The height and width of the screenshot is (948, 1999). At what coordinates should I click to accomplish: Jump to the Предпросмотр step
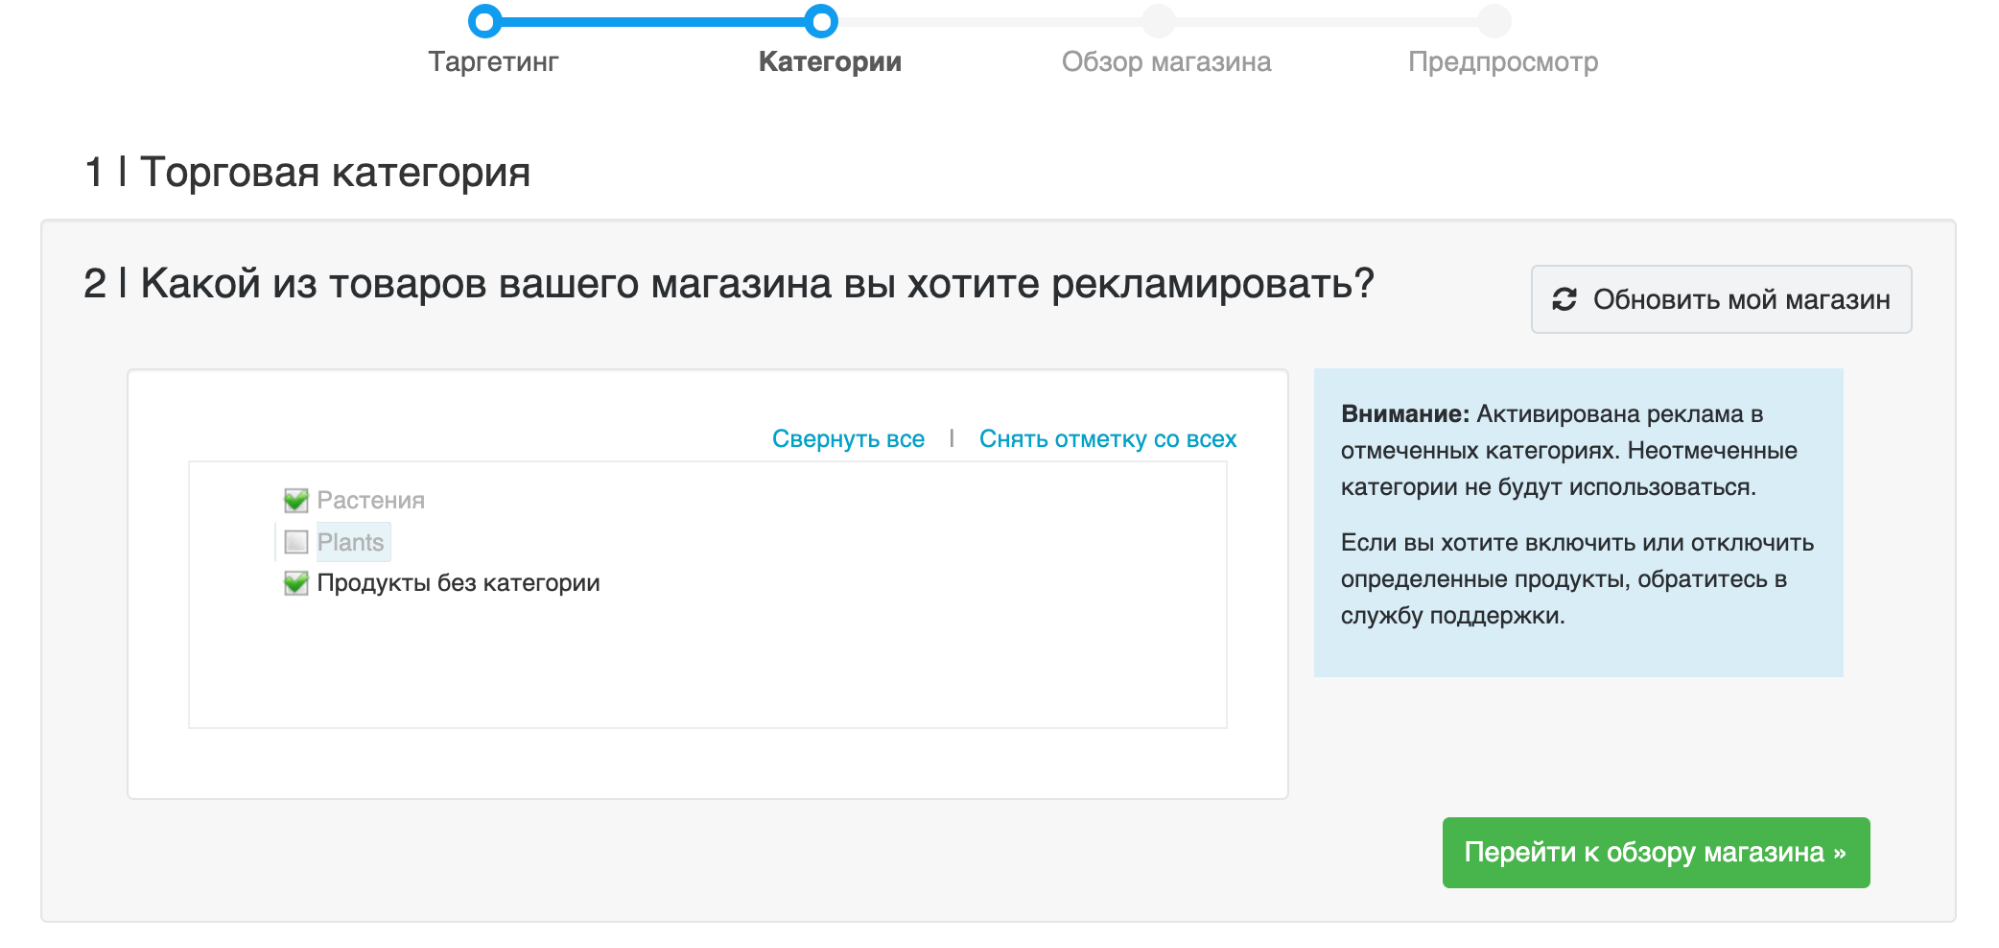1503,62
